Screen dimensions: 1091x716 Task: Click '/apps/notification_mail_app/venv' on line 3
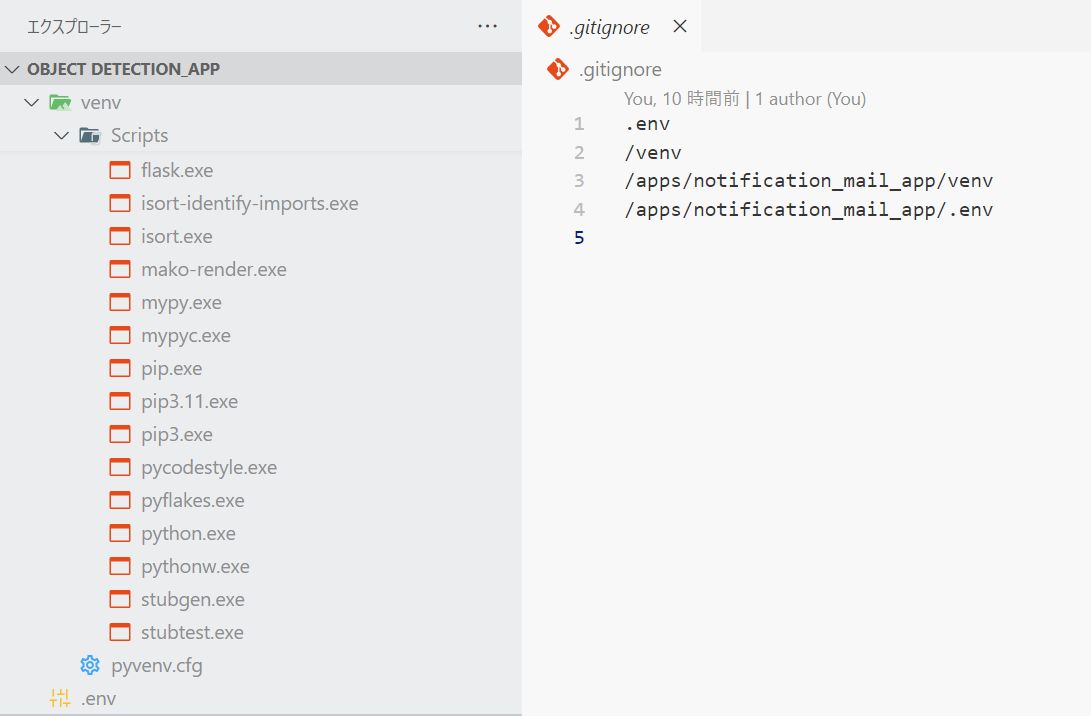click(809, 181)
